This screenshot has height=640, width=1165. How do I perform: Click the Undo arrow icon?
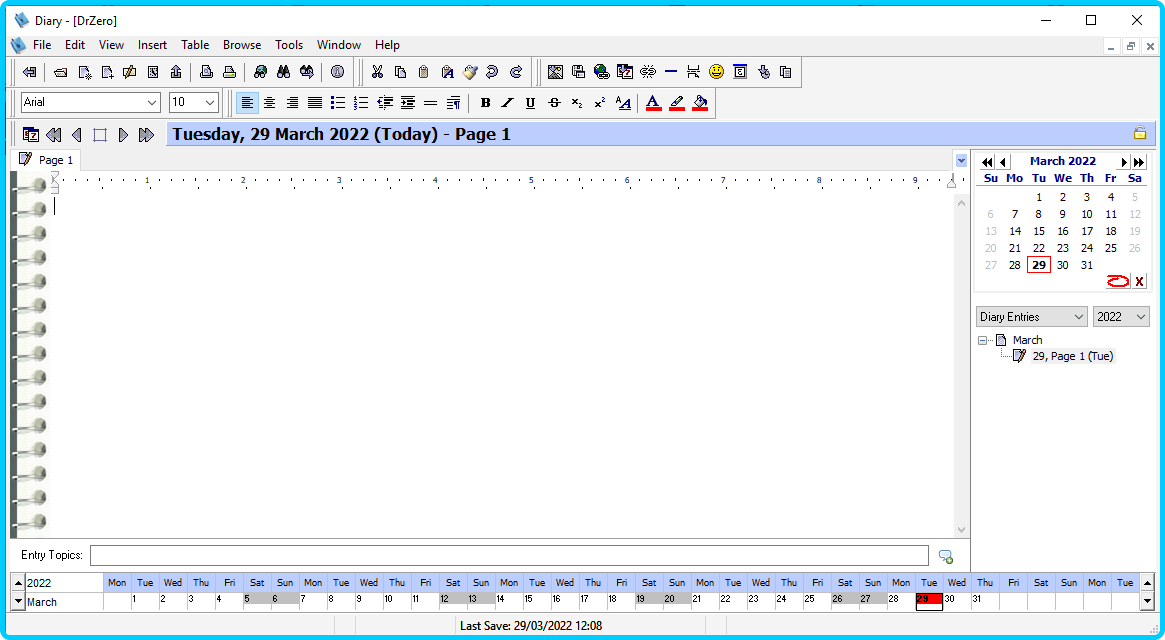[492, 72]
